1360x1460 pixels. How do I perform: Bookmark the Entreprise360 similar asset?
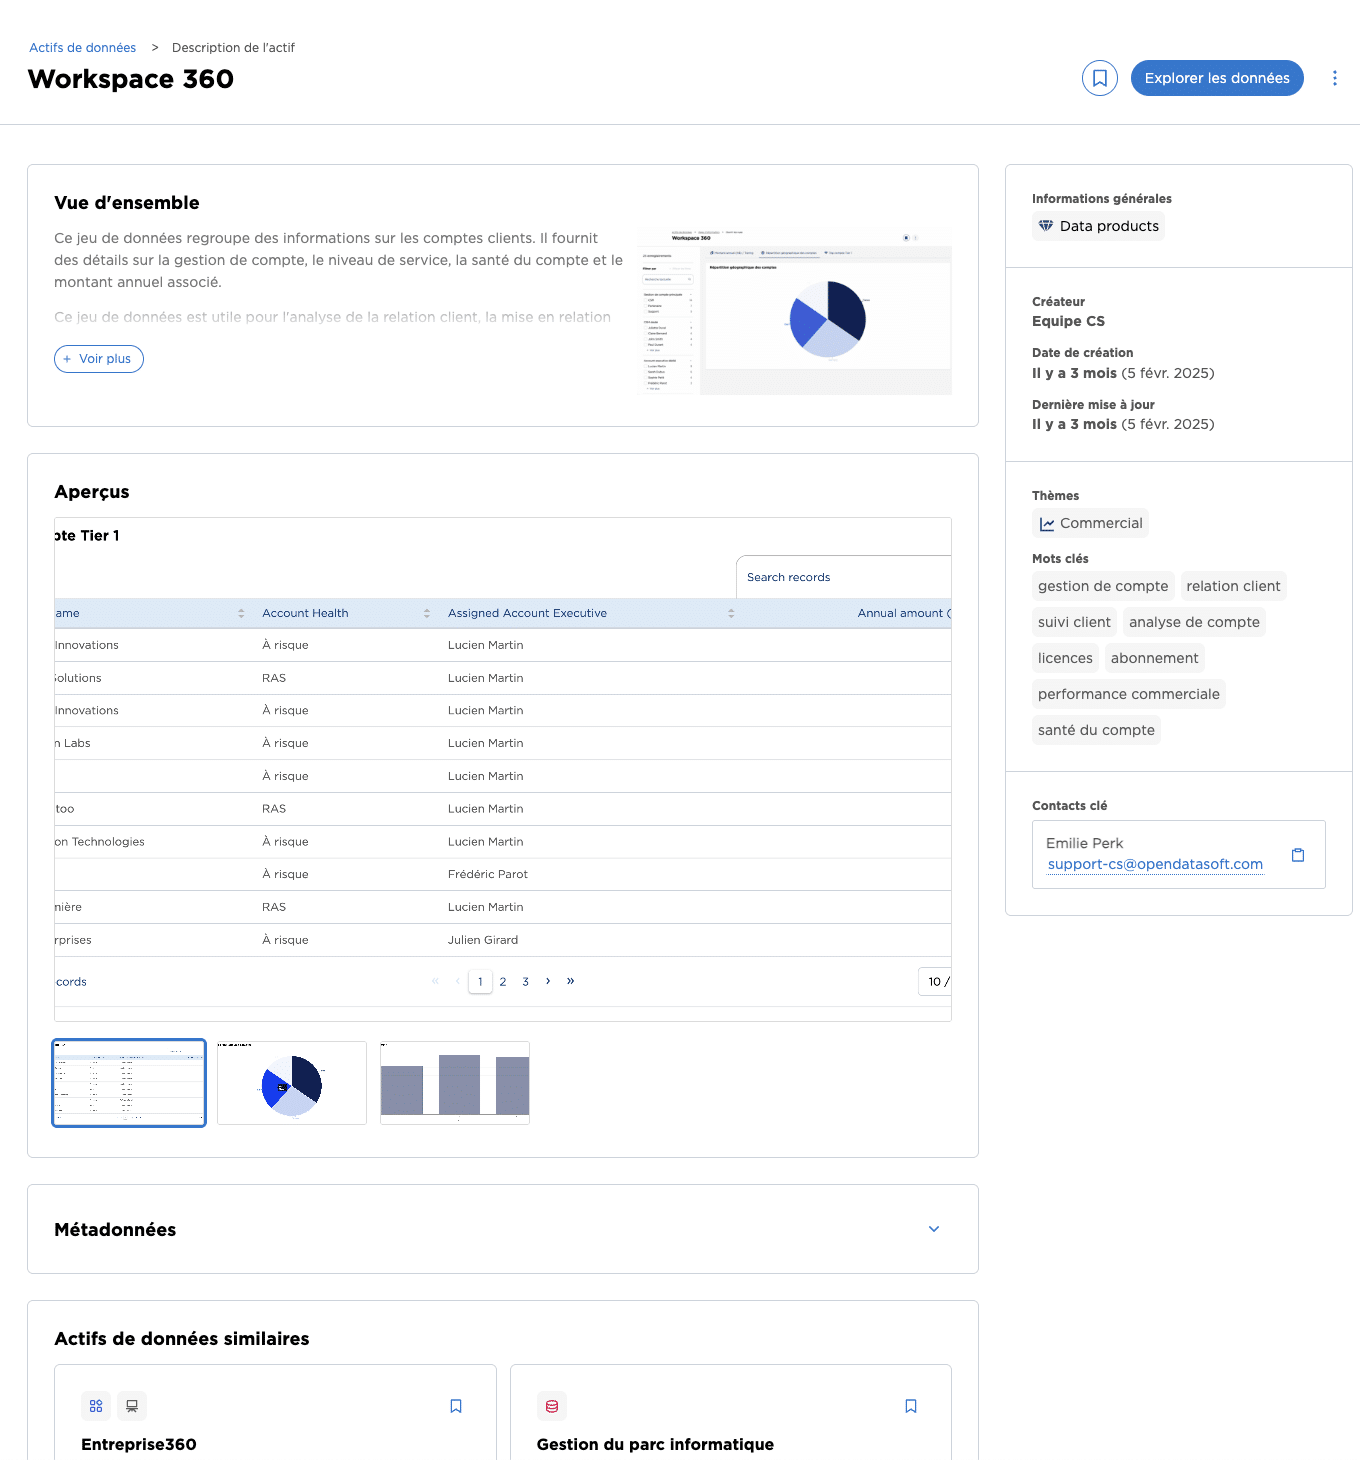tap(456, 1406)
